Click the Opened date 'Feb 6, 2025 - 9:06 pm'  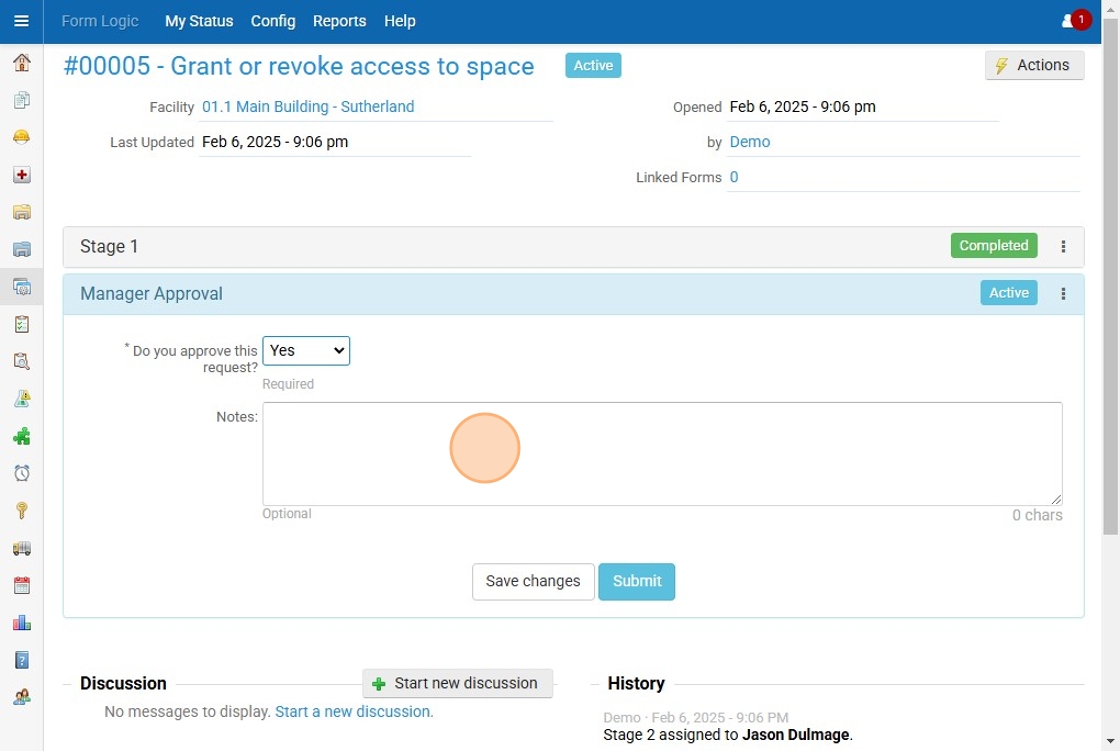point(802,106)
